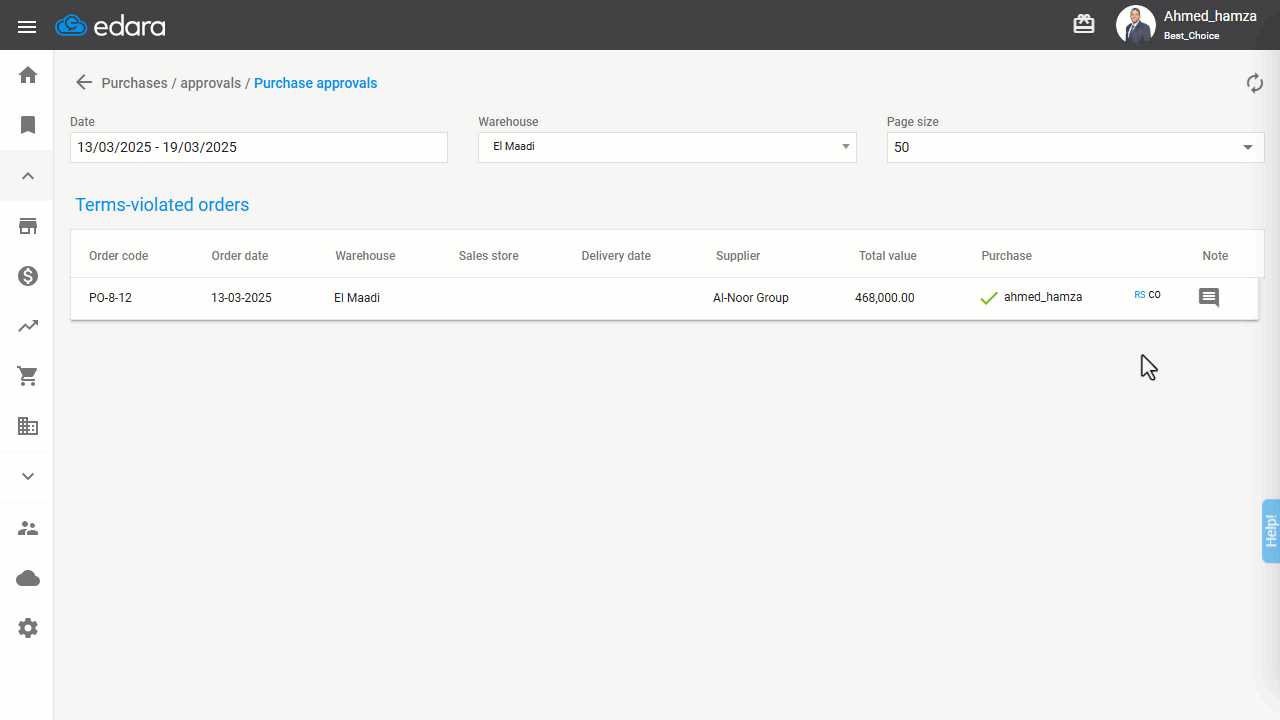1280x720 pixels.
Task: Click the RS tag in PO-8-12 row
Action: (1140, 295)
